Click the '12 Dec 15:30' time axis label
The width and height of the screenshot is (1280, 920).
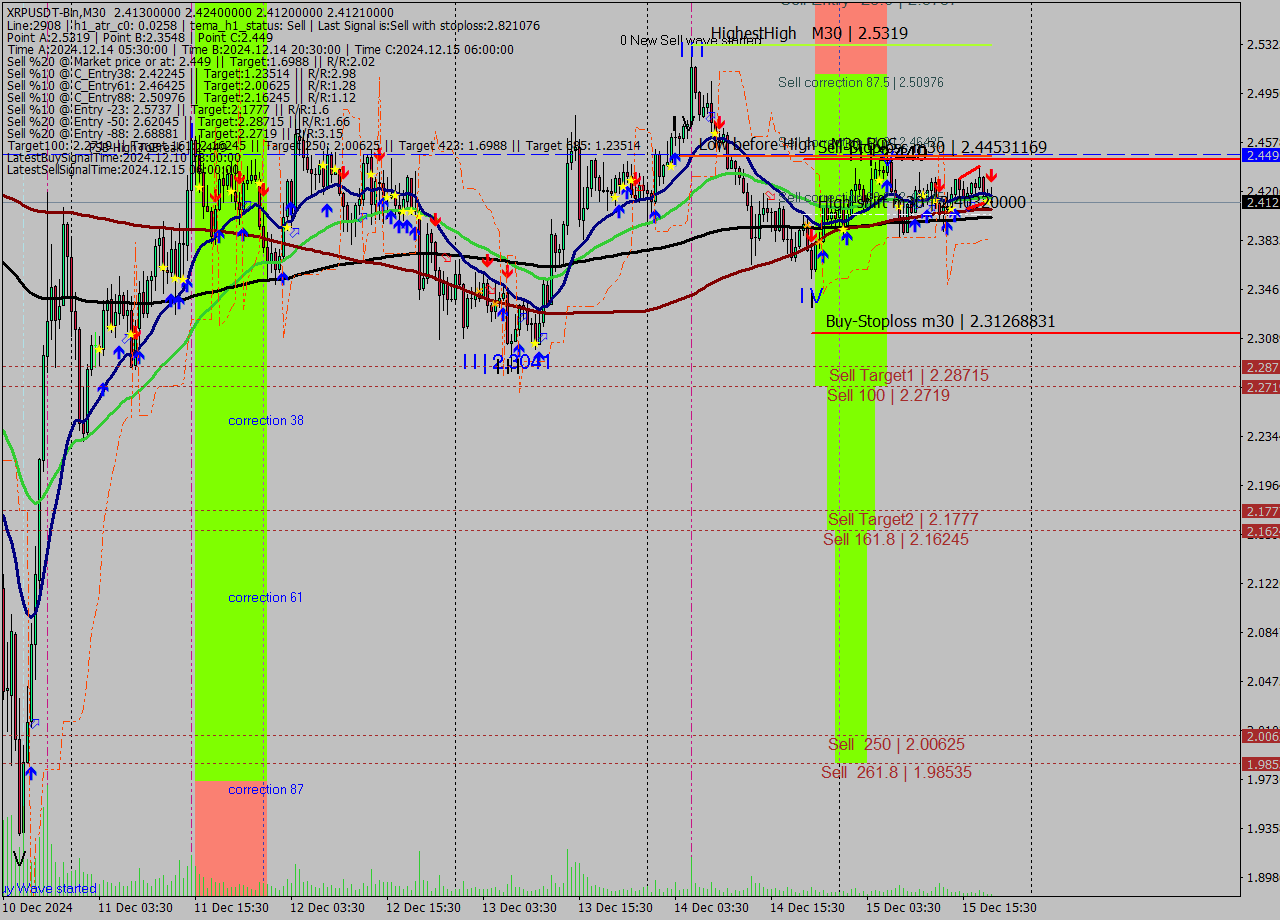pos(423,908)
